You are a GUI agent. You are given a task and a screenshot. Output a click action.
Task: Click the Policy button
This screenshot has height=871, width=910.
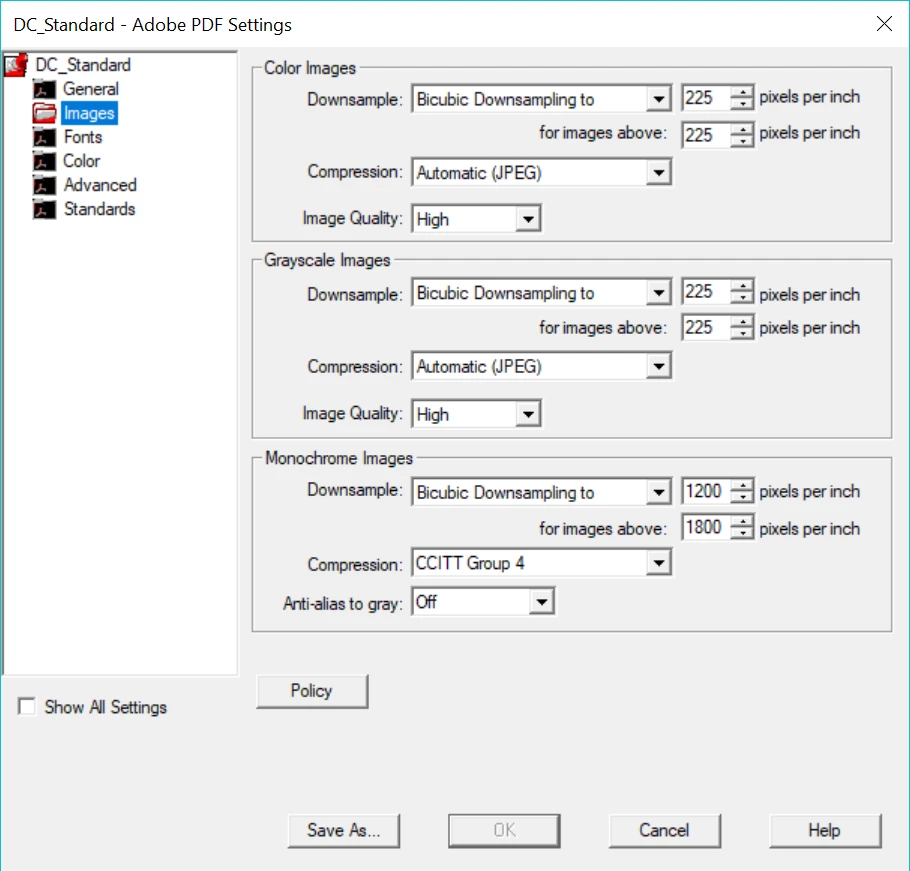[312, 691]
